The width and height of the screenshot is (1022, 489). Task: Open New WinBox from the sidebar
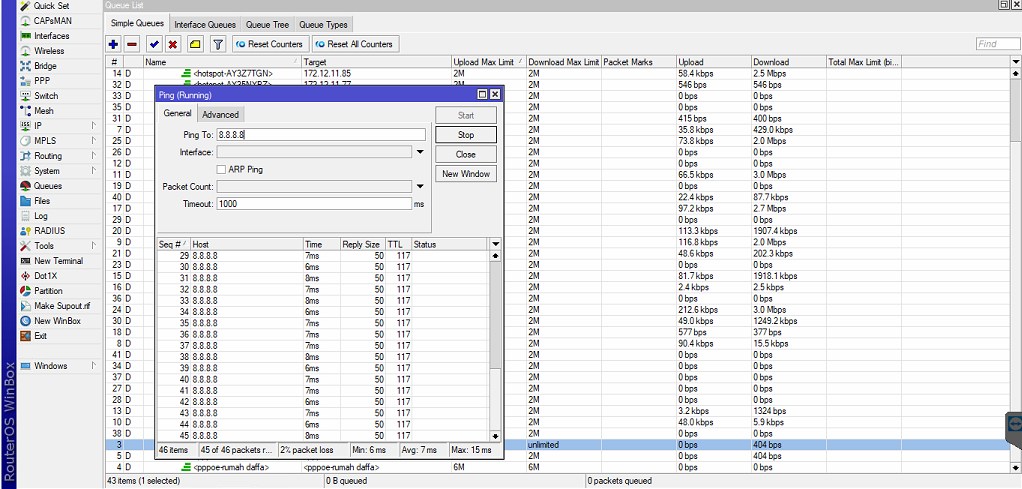(x=50, y=321)
